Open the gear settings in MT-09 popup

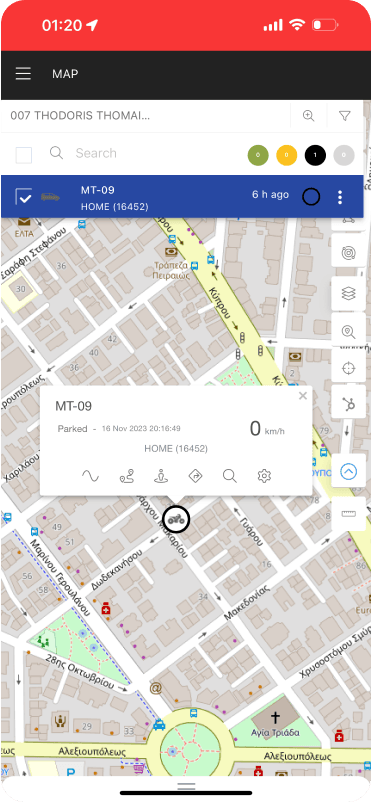click(264, 476)
